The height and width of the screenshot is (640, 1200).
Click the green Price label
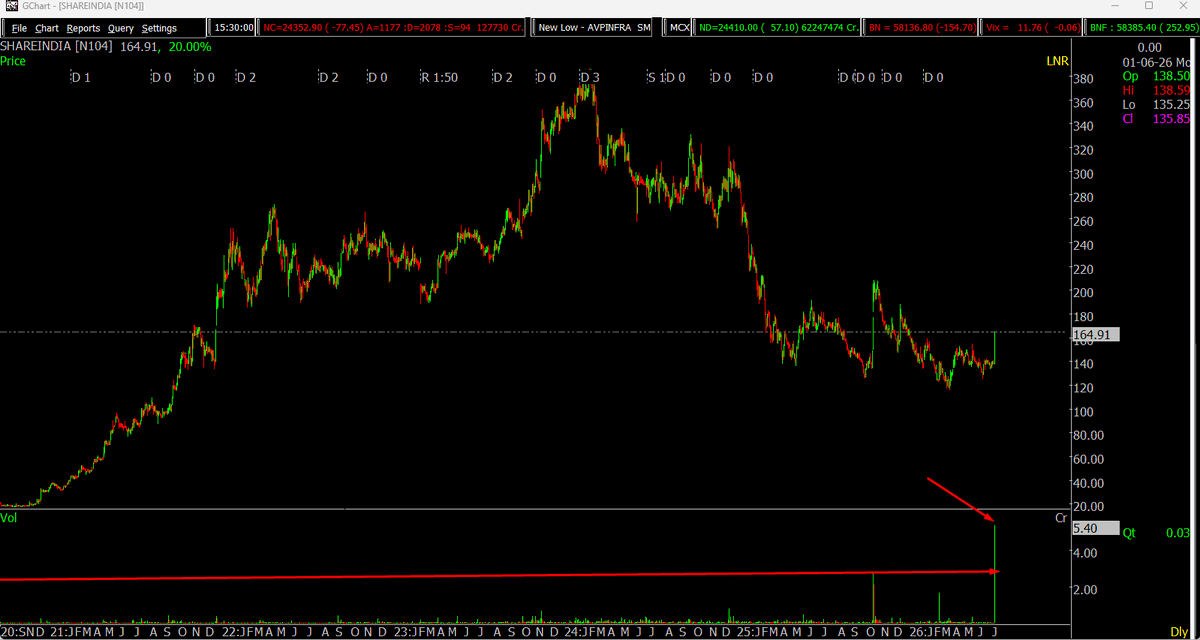pyautogui.click(x=13, y=61)
